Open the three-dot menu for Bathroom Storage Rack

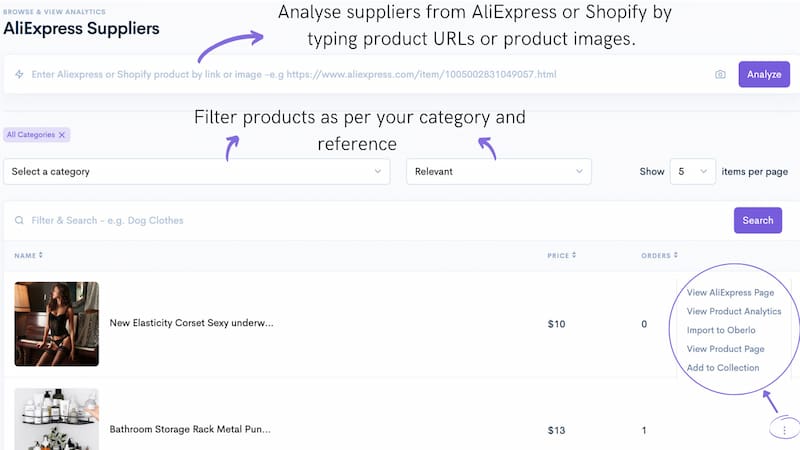click(784, 430)
